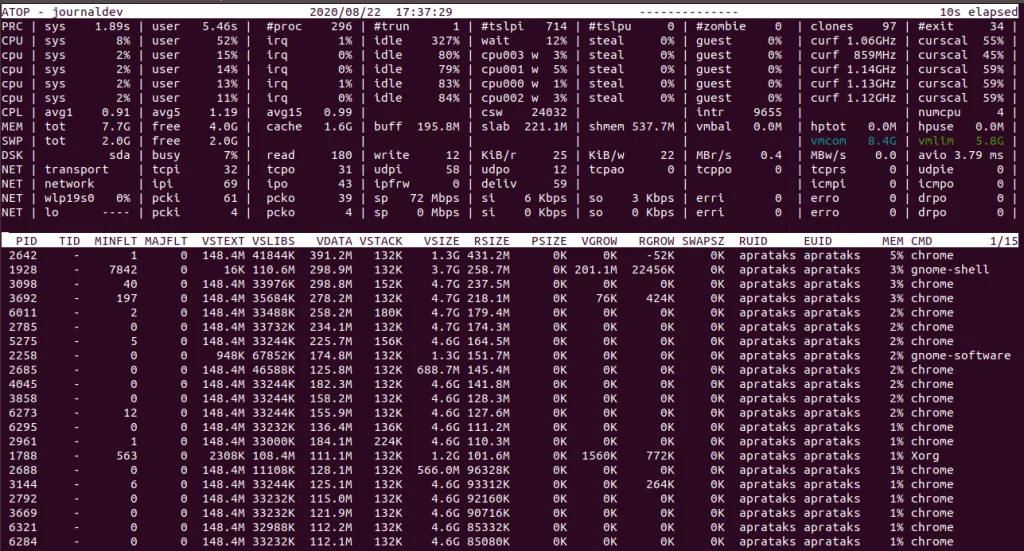Click the VSIZE column header
1024x551 pixels.
(x=439, y=242)
